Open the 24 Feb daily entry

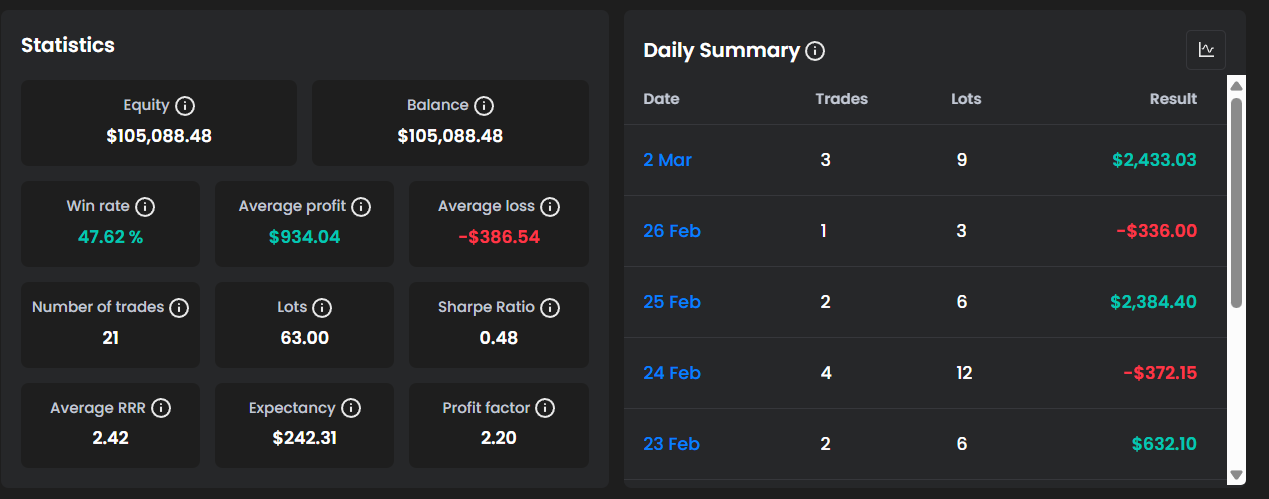click(671, 373)
